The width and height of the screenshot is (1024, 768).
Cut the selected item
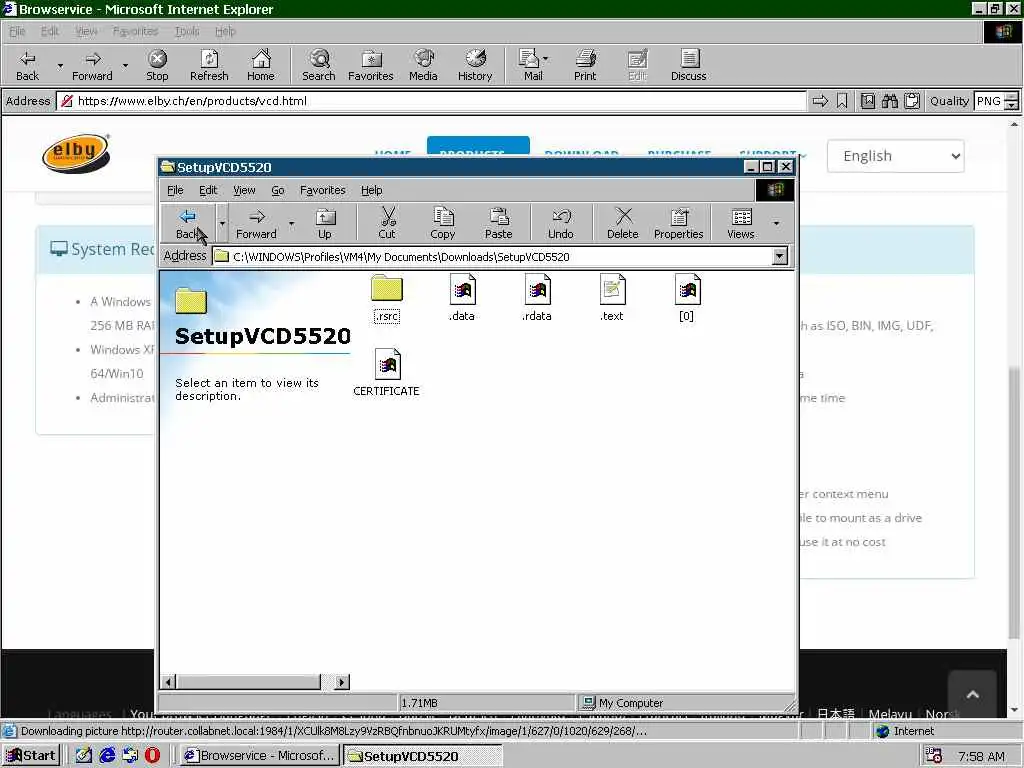click(x=387, y=223)
